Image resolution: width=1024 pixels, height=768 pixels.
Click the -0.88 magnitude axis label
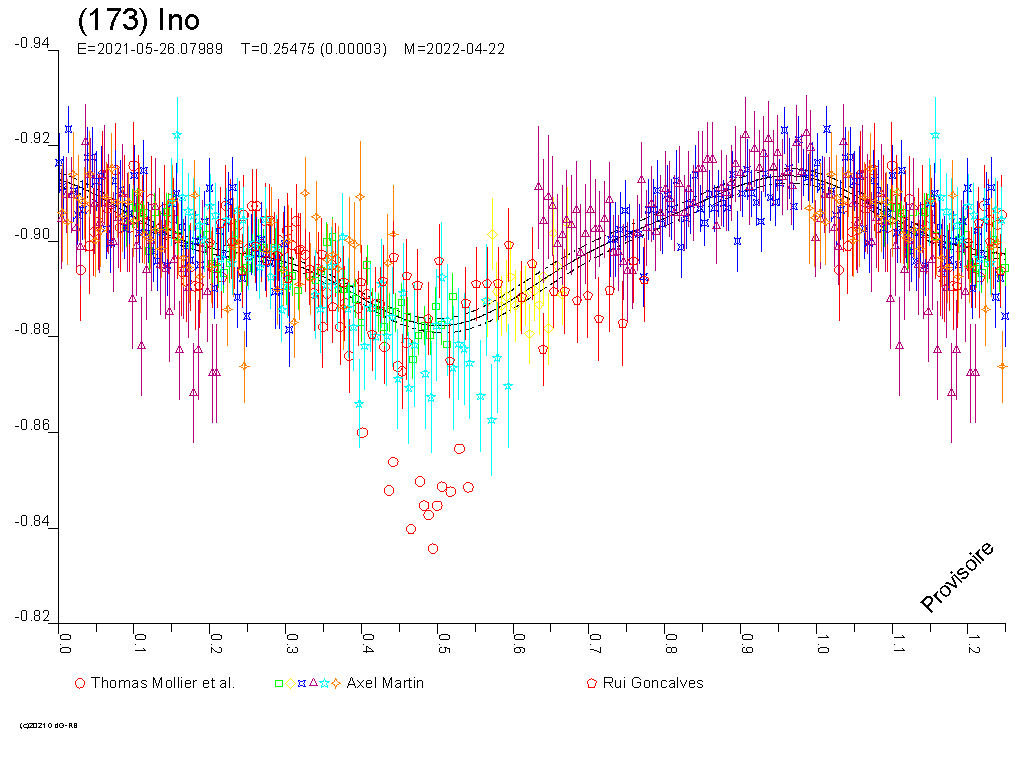tap(33, 331)
